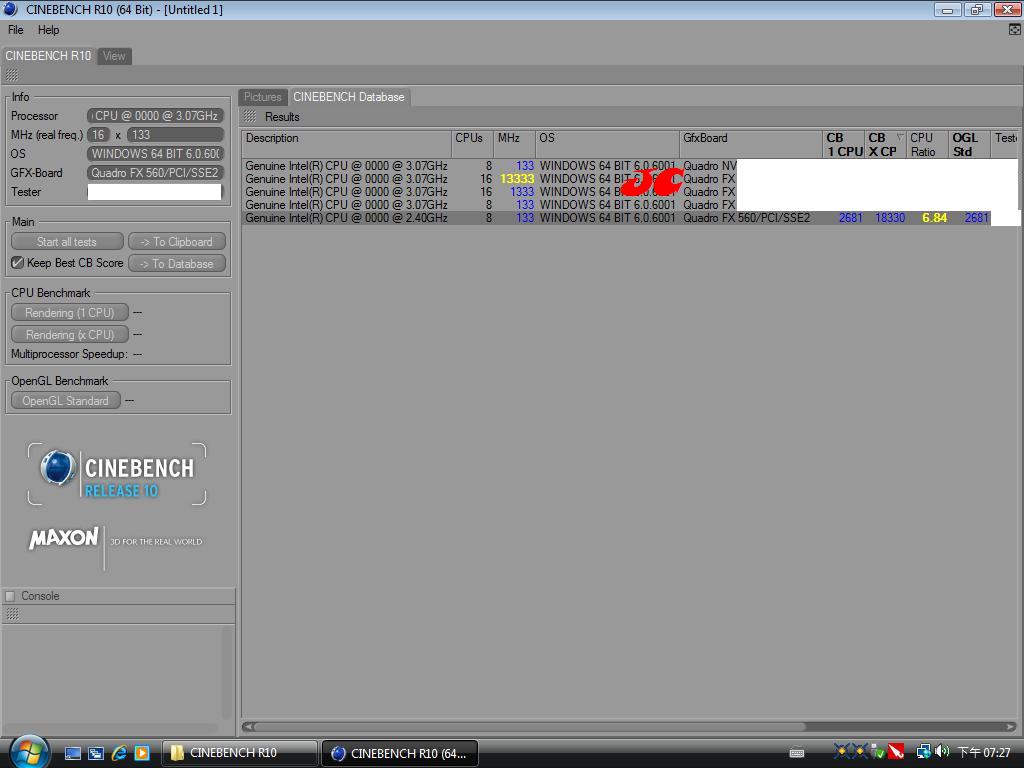
Task: Click the Processor info field
Action: (x=155, y=116)
